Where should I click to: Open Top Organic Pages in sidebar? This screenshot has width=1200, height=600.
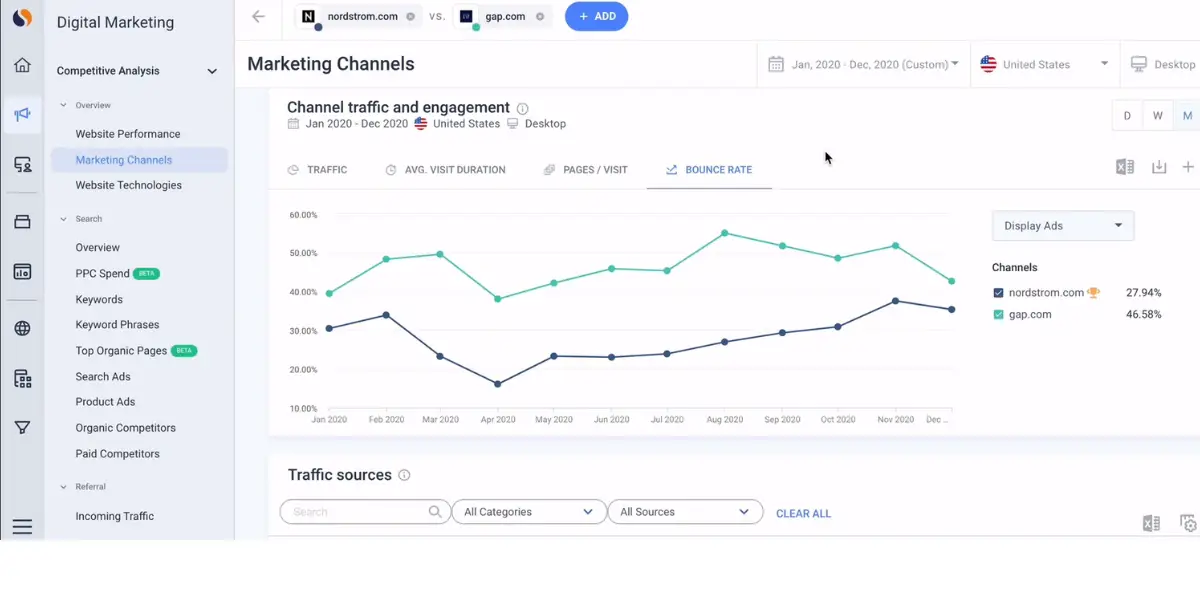(x=121, y=351)
